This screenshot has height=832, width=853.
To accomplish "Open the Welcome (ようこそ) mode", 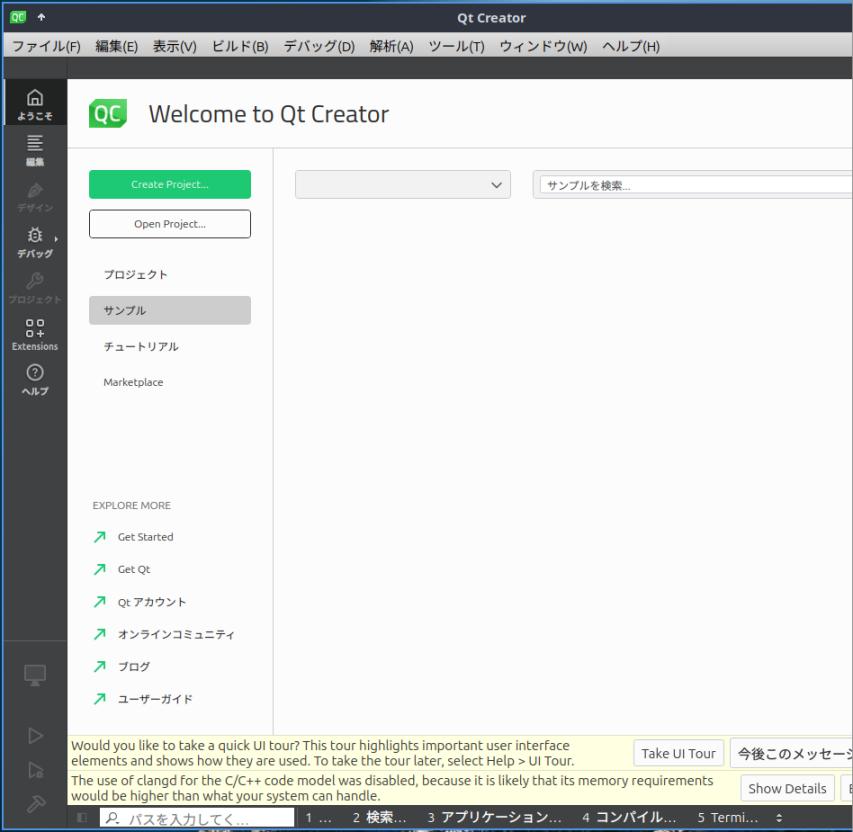I will click(x=35, y=104).
